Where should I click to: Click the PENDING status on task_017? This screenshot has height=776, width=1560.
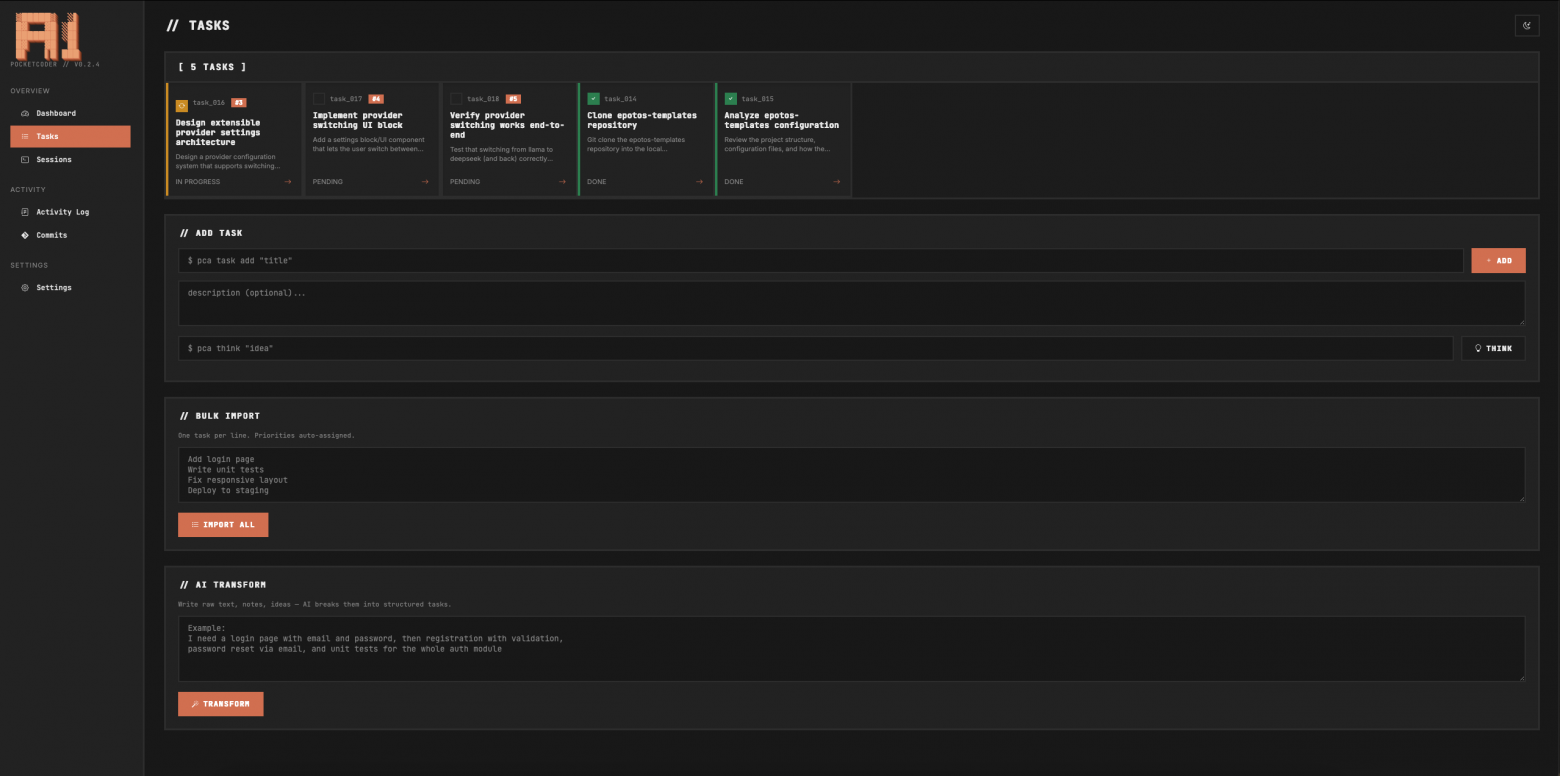(328, 182)
